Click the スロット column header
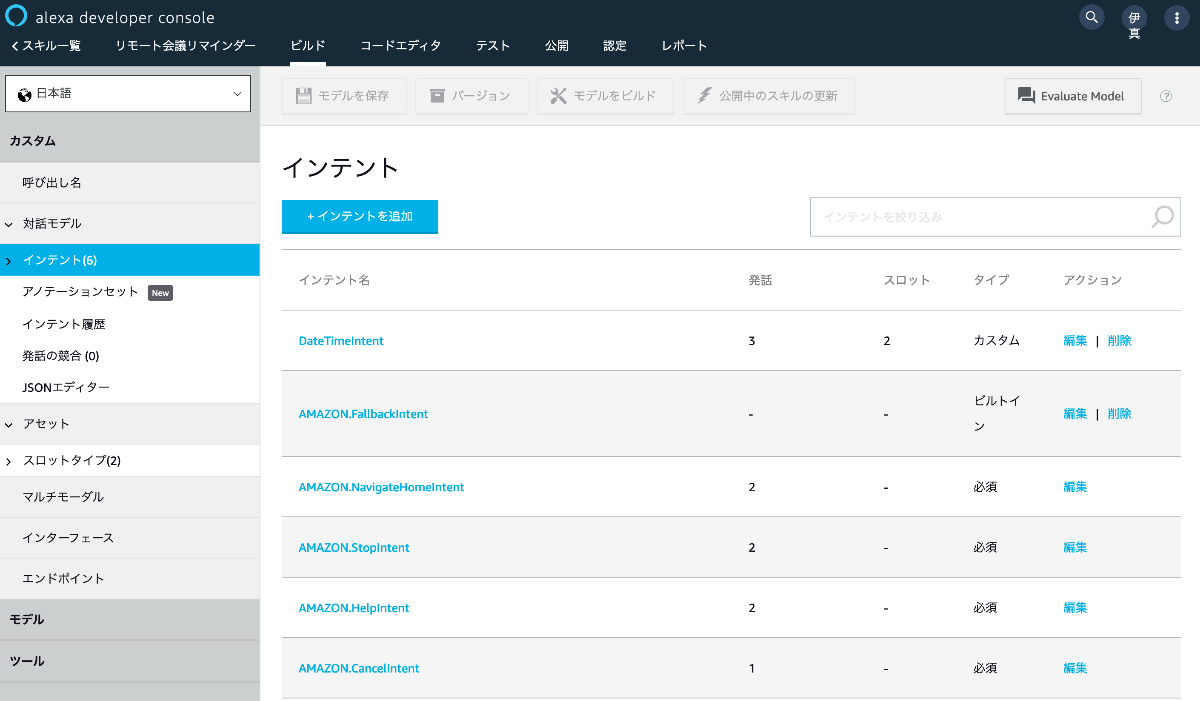The image size is (1200, 701). [907, 280]
